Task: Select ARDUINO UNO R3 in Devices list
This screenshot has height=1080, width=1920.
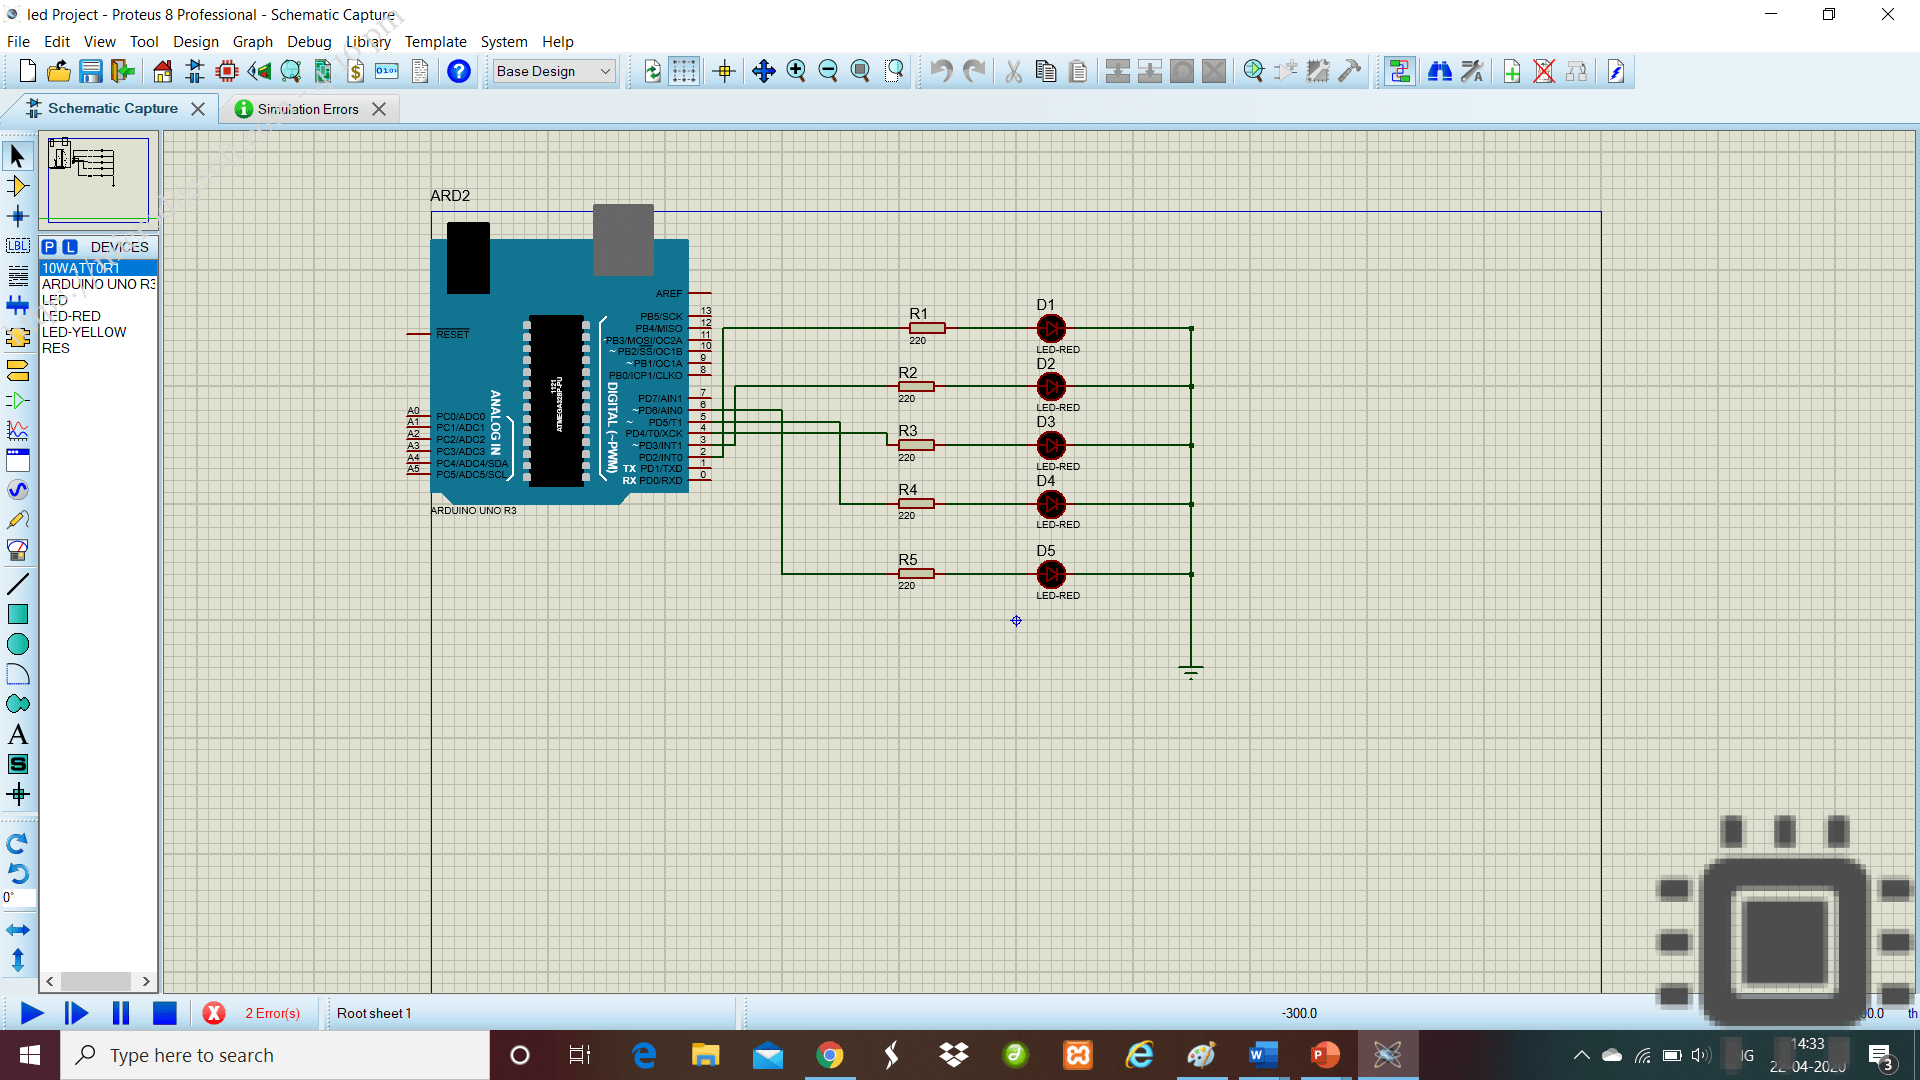Action: pyautogui.click(x=97, y=284)
